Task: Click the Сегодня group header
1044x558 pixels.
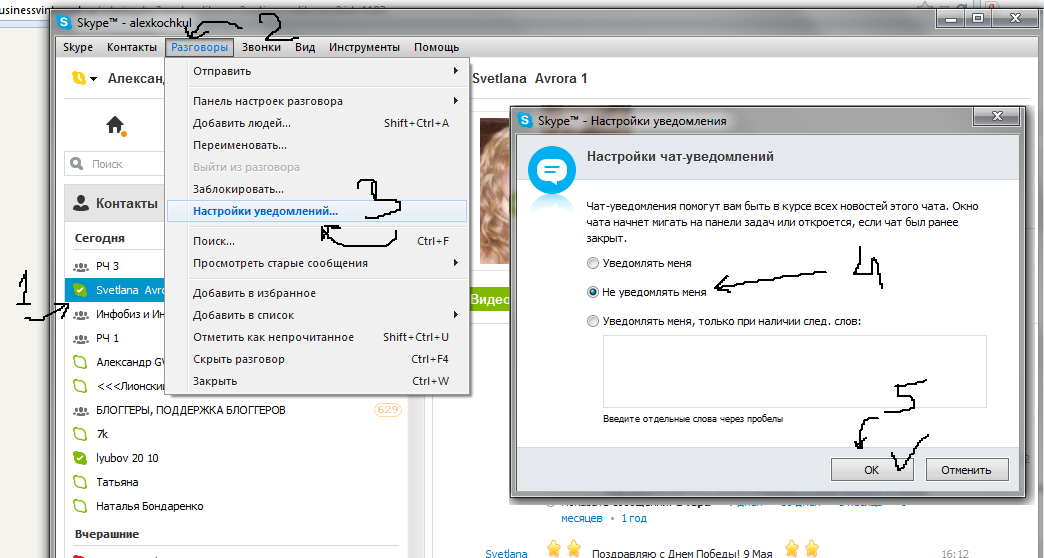Action: (100, 238)
